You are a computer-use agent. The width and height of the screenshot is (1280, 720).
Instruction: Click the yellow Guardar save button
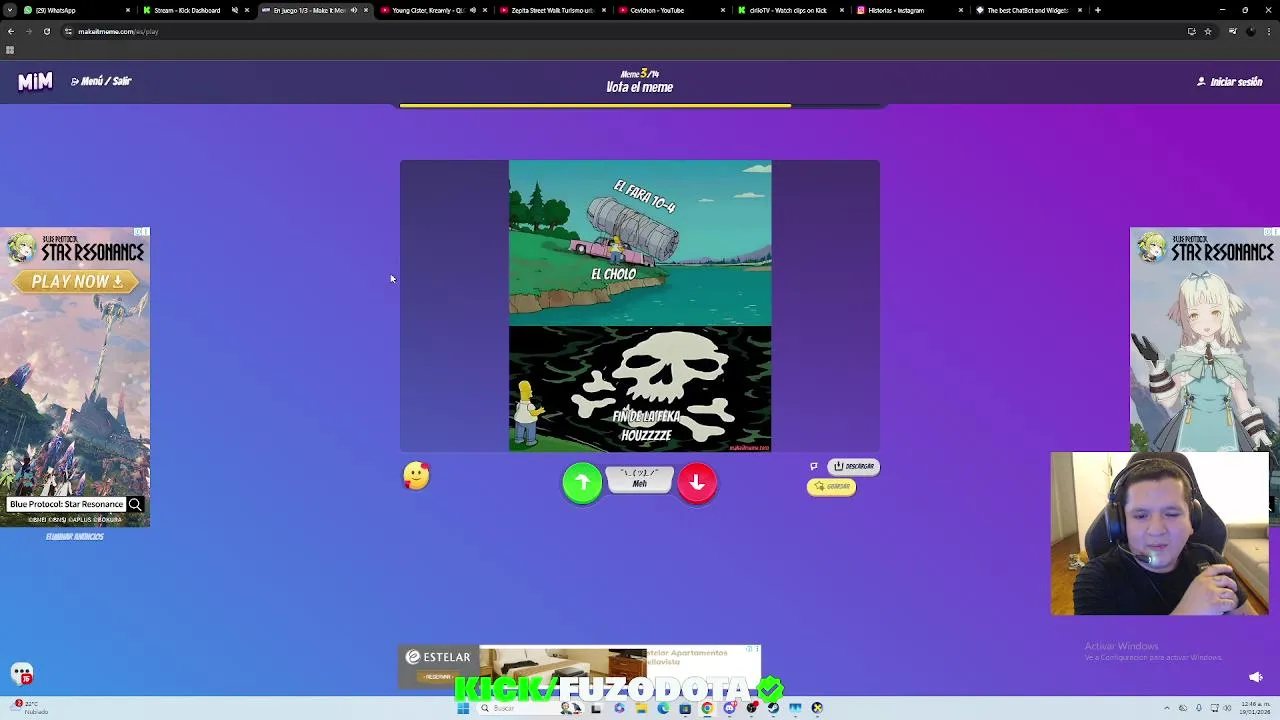[x=831, y=487]
